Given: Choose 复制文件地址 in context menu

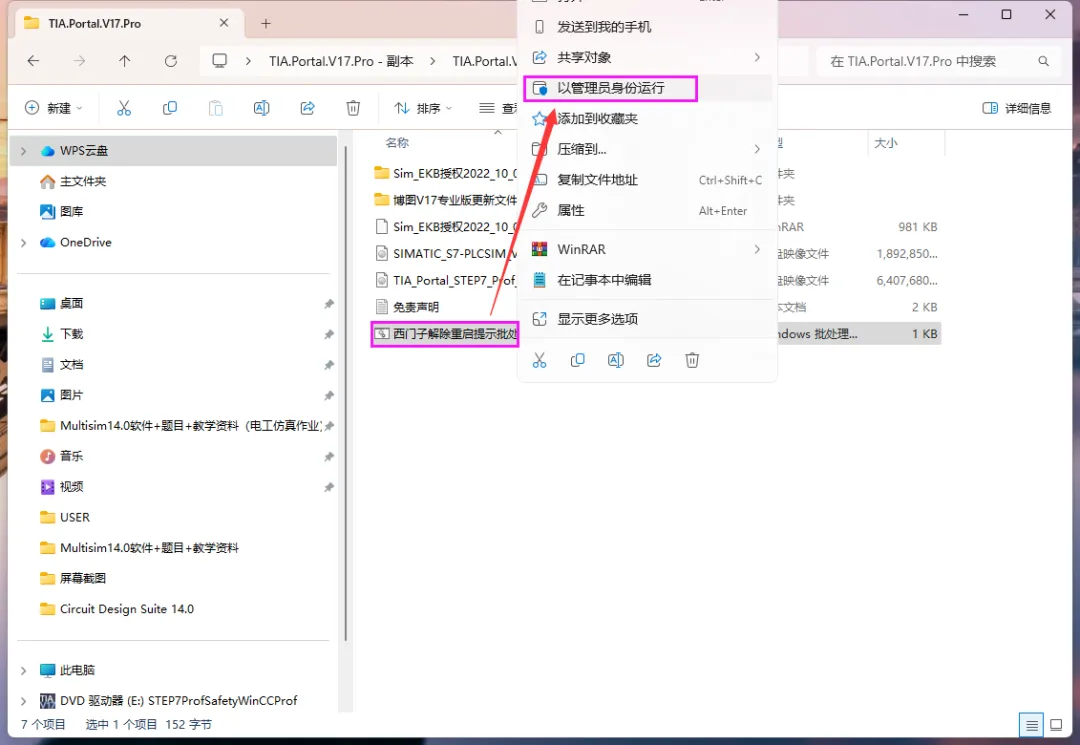Looking at the screenshot, I should 647,180.
